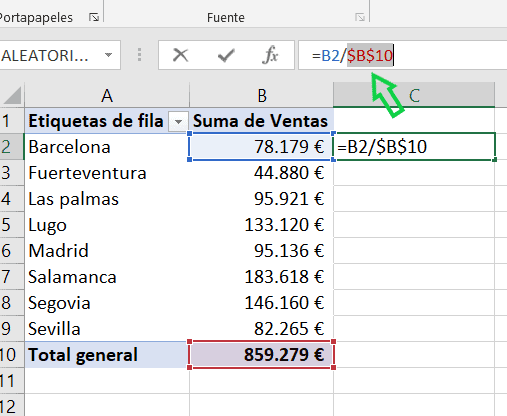Viewport: 507px width, 416px height.
Task: Click the cell with 183.618 €
Action: [261, 277]
